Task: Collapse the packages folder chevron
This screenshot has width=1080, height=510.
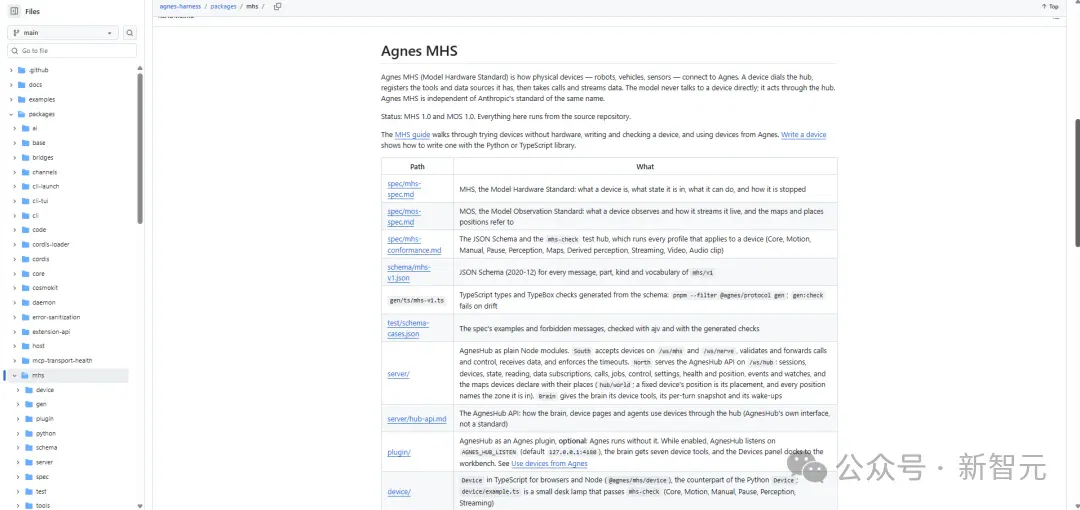Action: click(11, 114)
